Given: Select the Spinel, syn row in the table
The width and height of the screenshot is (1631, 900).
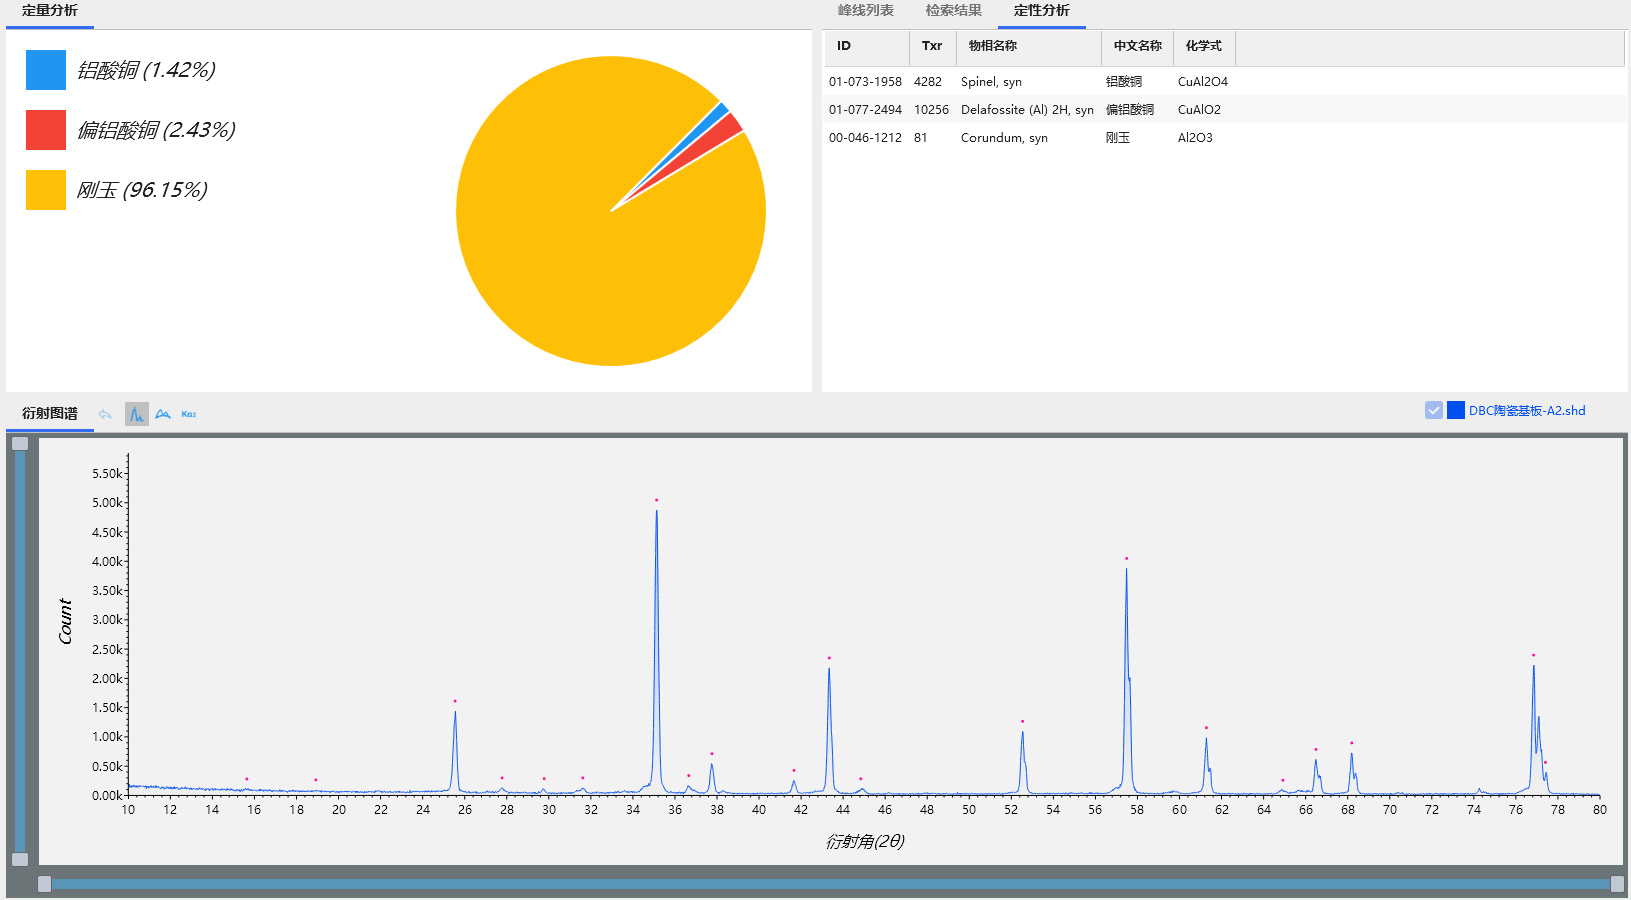Looking at the screenshot, I should [991, 82].
